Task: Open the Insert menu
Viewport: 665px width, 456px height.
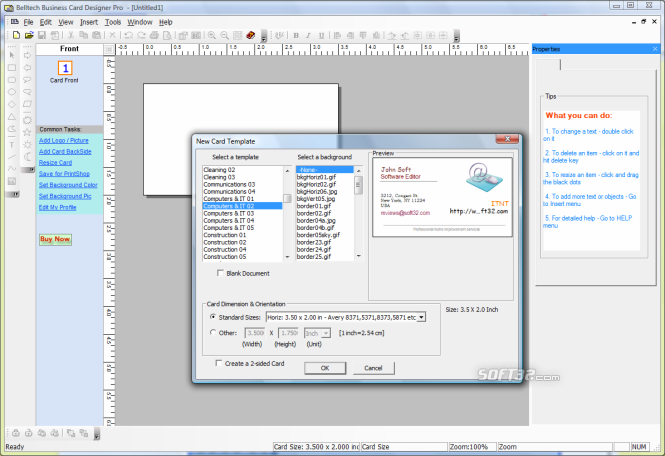Action: coord(89,22)
